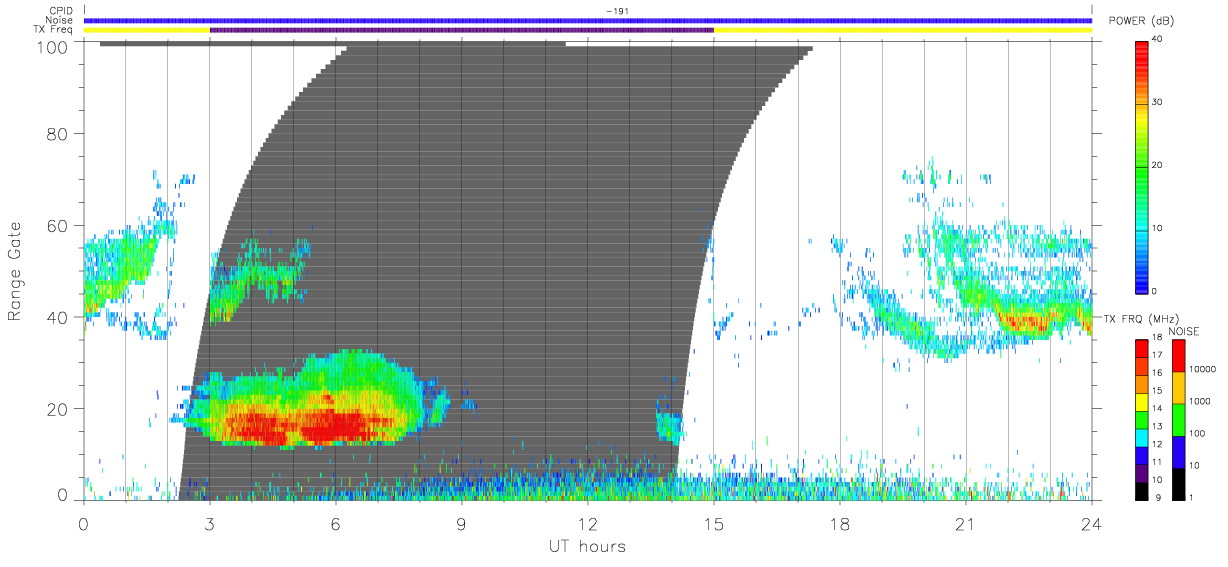This screenshot has height=567, width=1228.
Task: Click the purple segment of TX Freq strip
Action: click(461, 30)
